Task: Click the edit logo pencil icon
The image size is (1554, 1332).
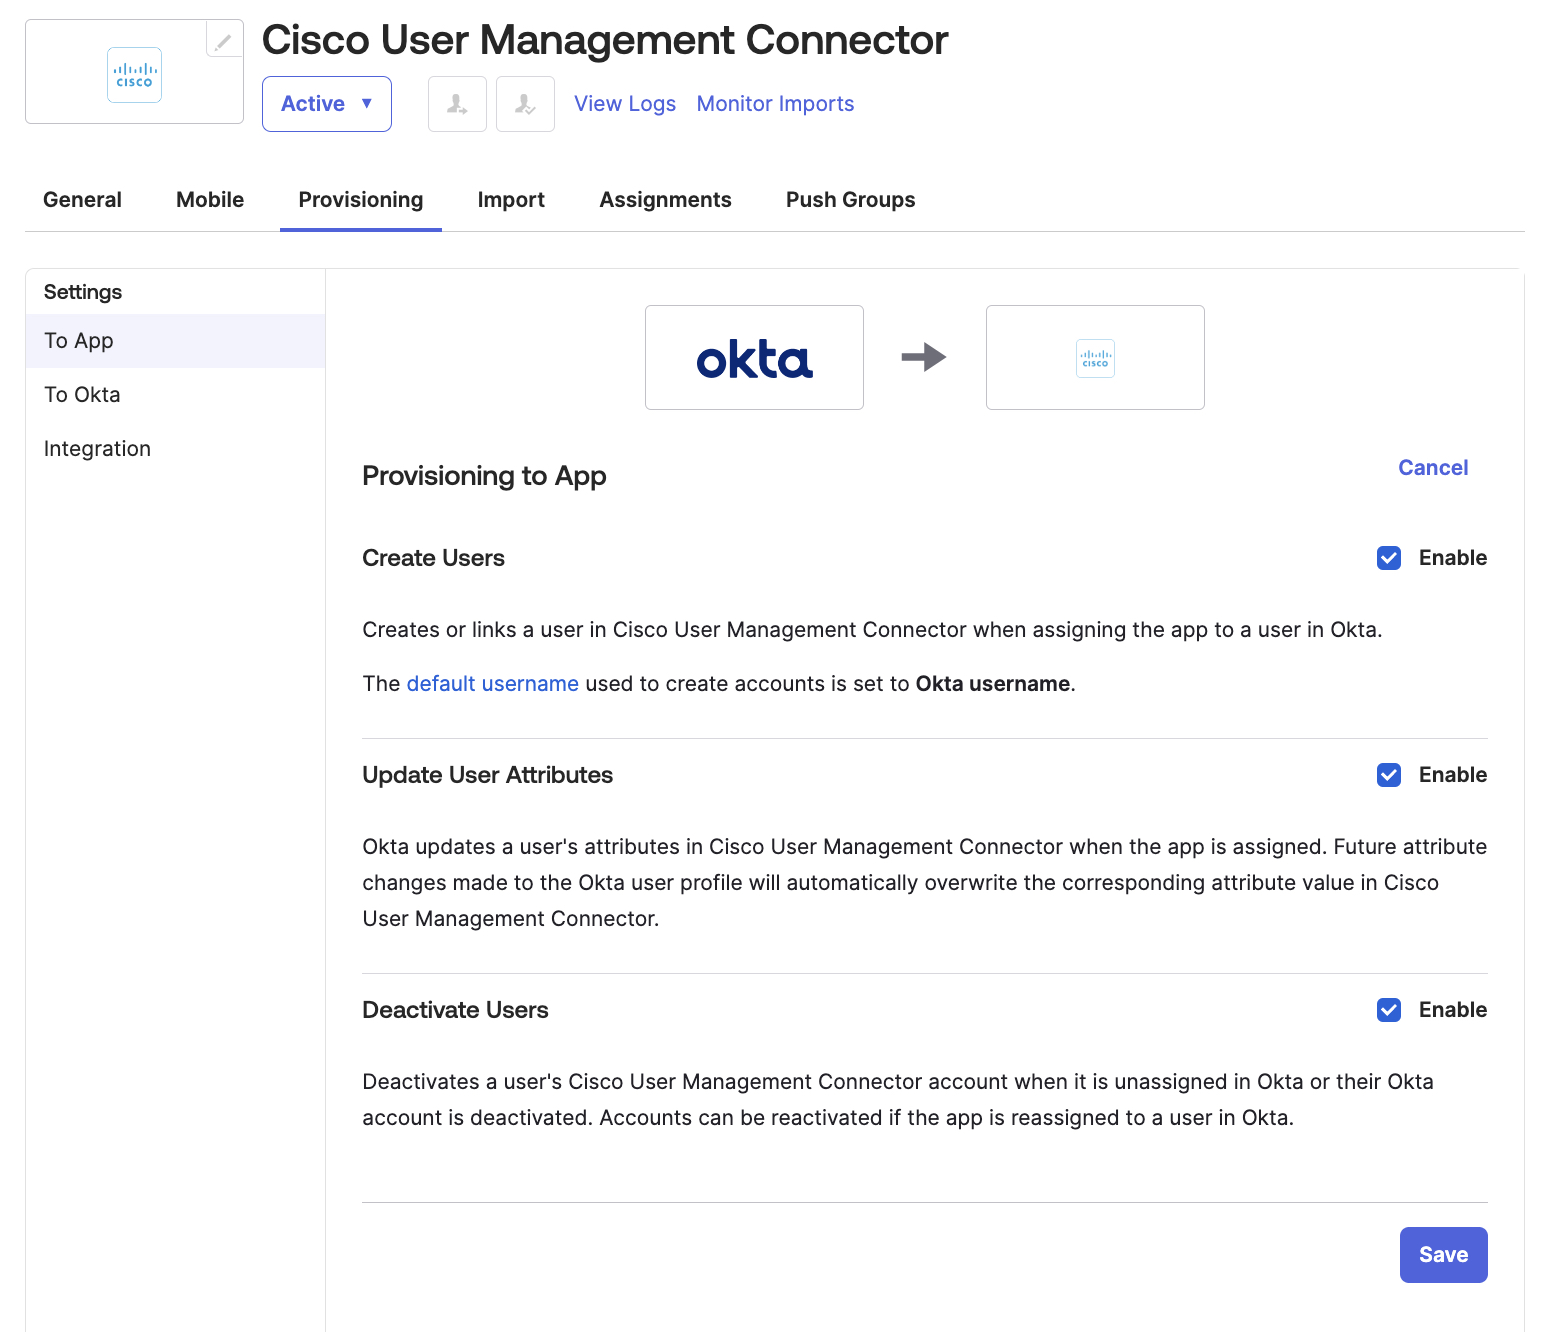Action: click(x=224, y=40)
